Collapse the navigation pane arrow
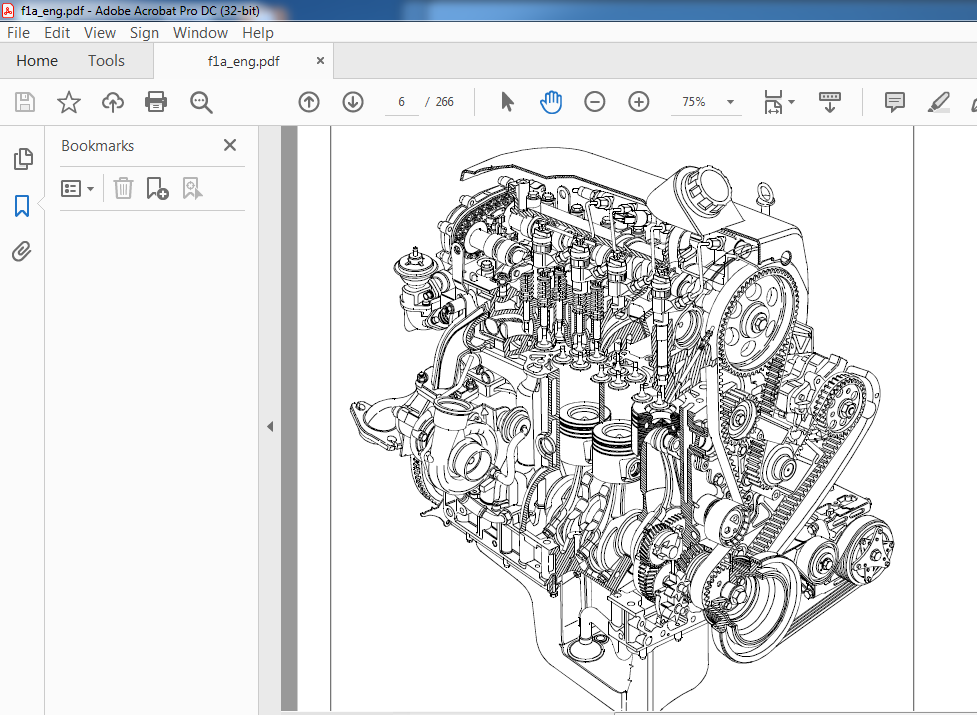 tap(270, 427)
